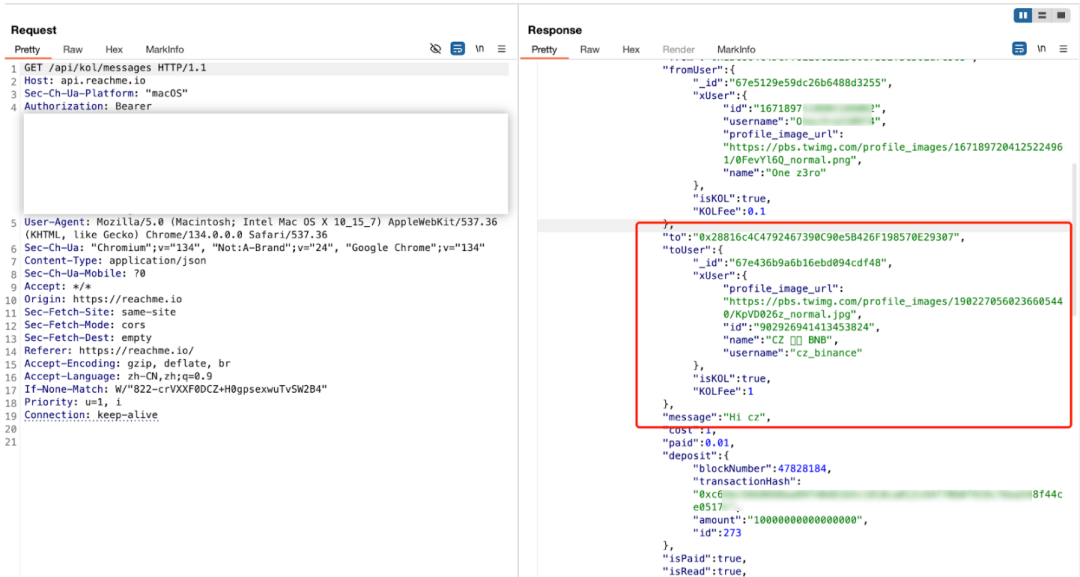Open the Request panel hamburger options menu

click(x=502, y=49)
